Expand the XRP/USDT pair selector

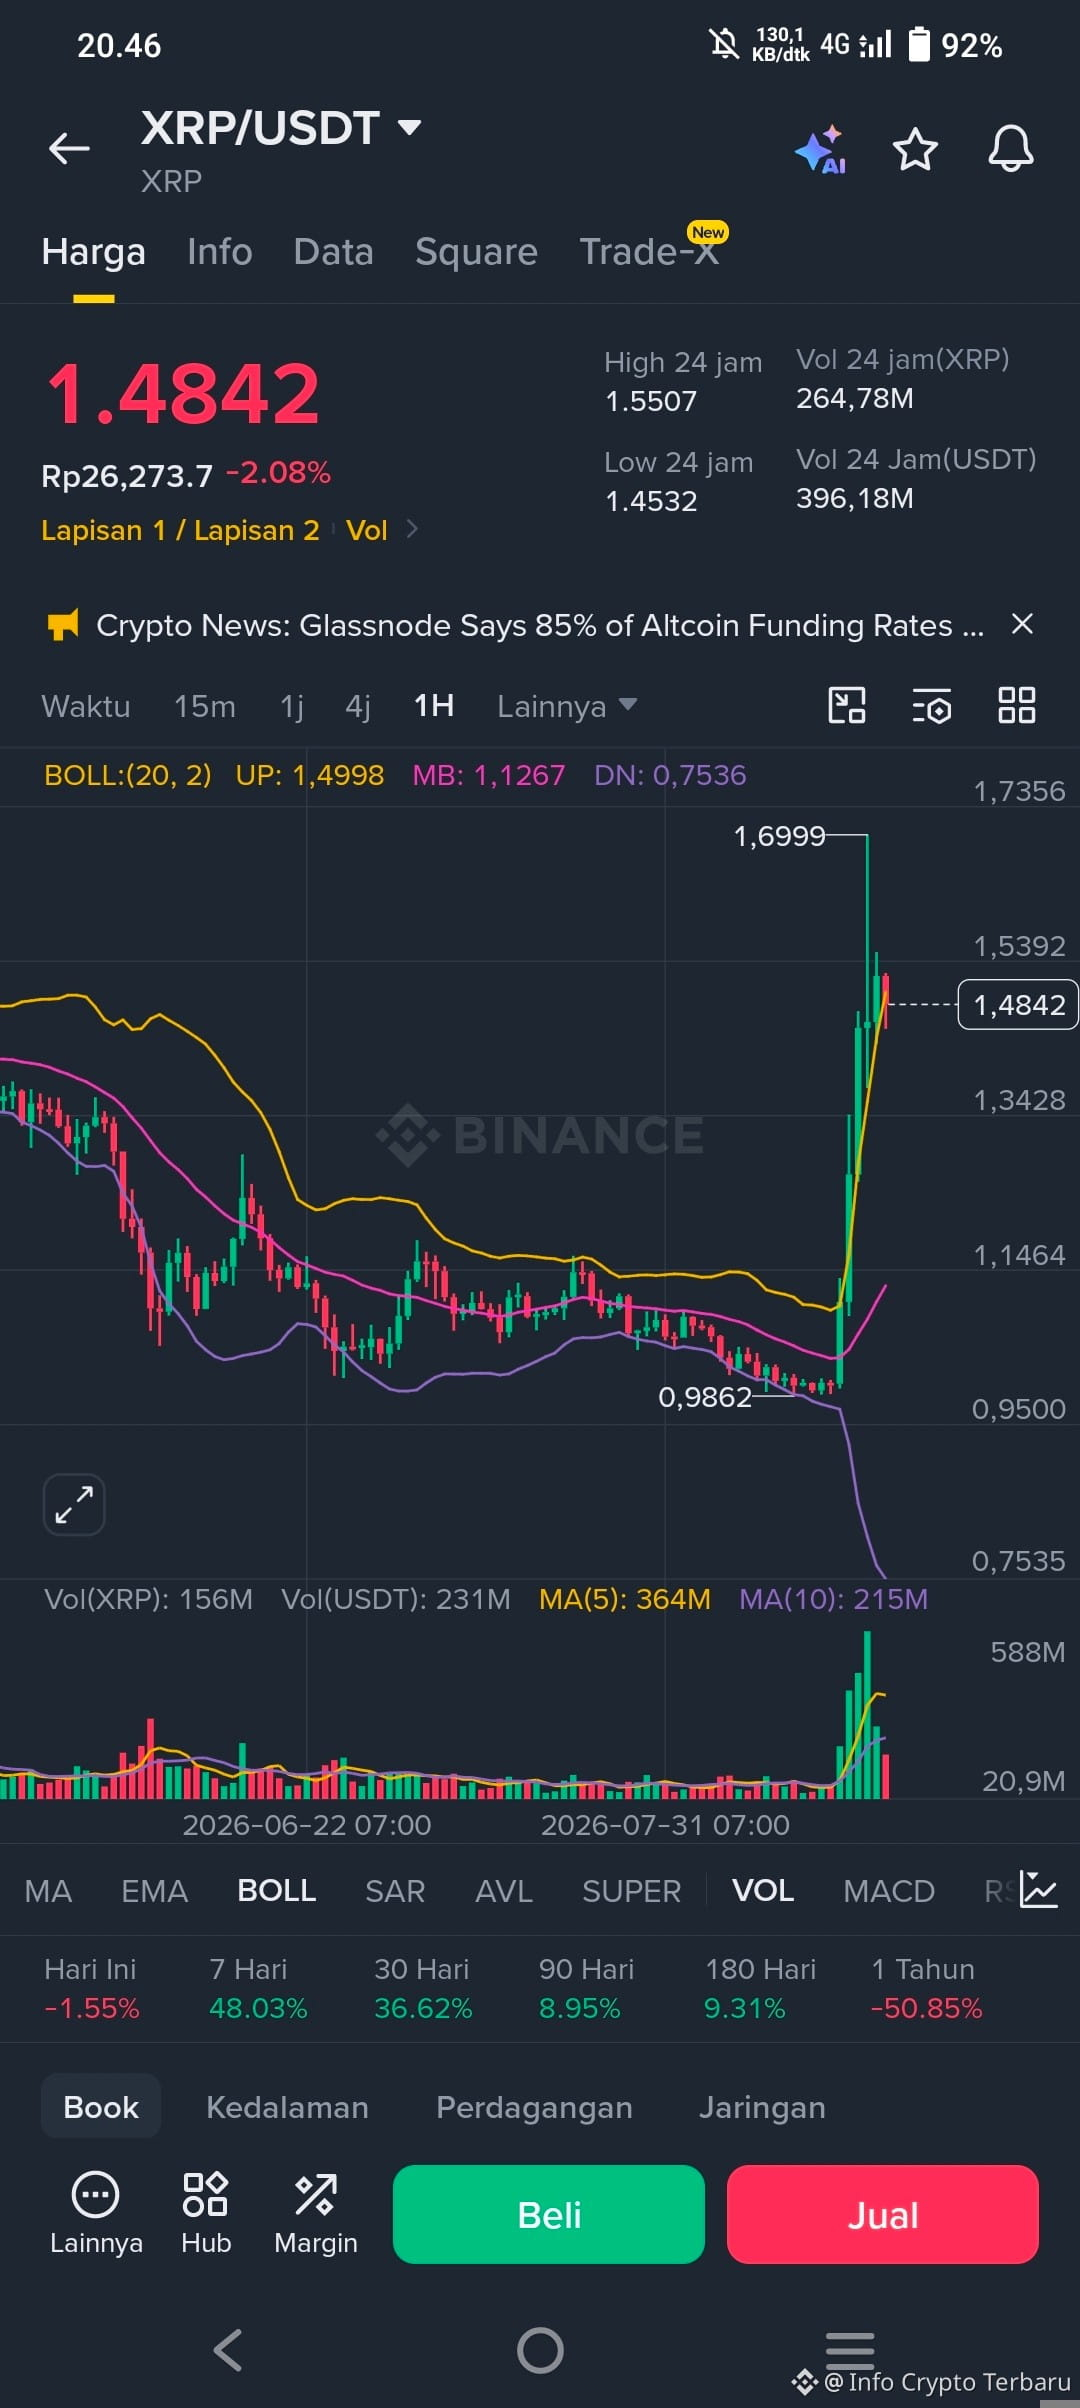(409, 127)
